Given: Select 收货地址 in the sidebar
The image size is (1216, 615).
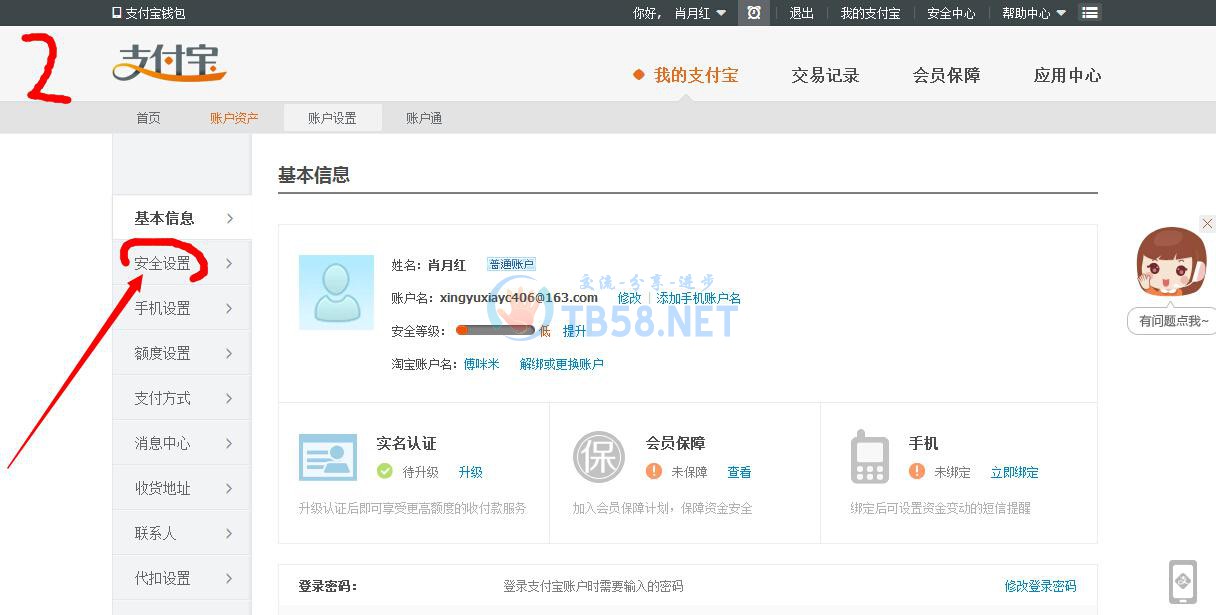Looking at the screenshot, I should coord(182,488).
